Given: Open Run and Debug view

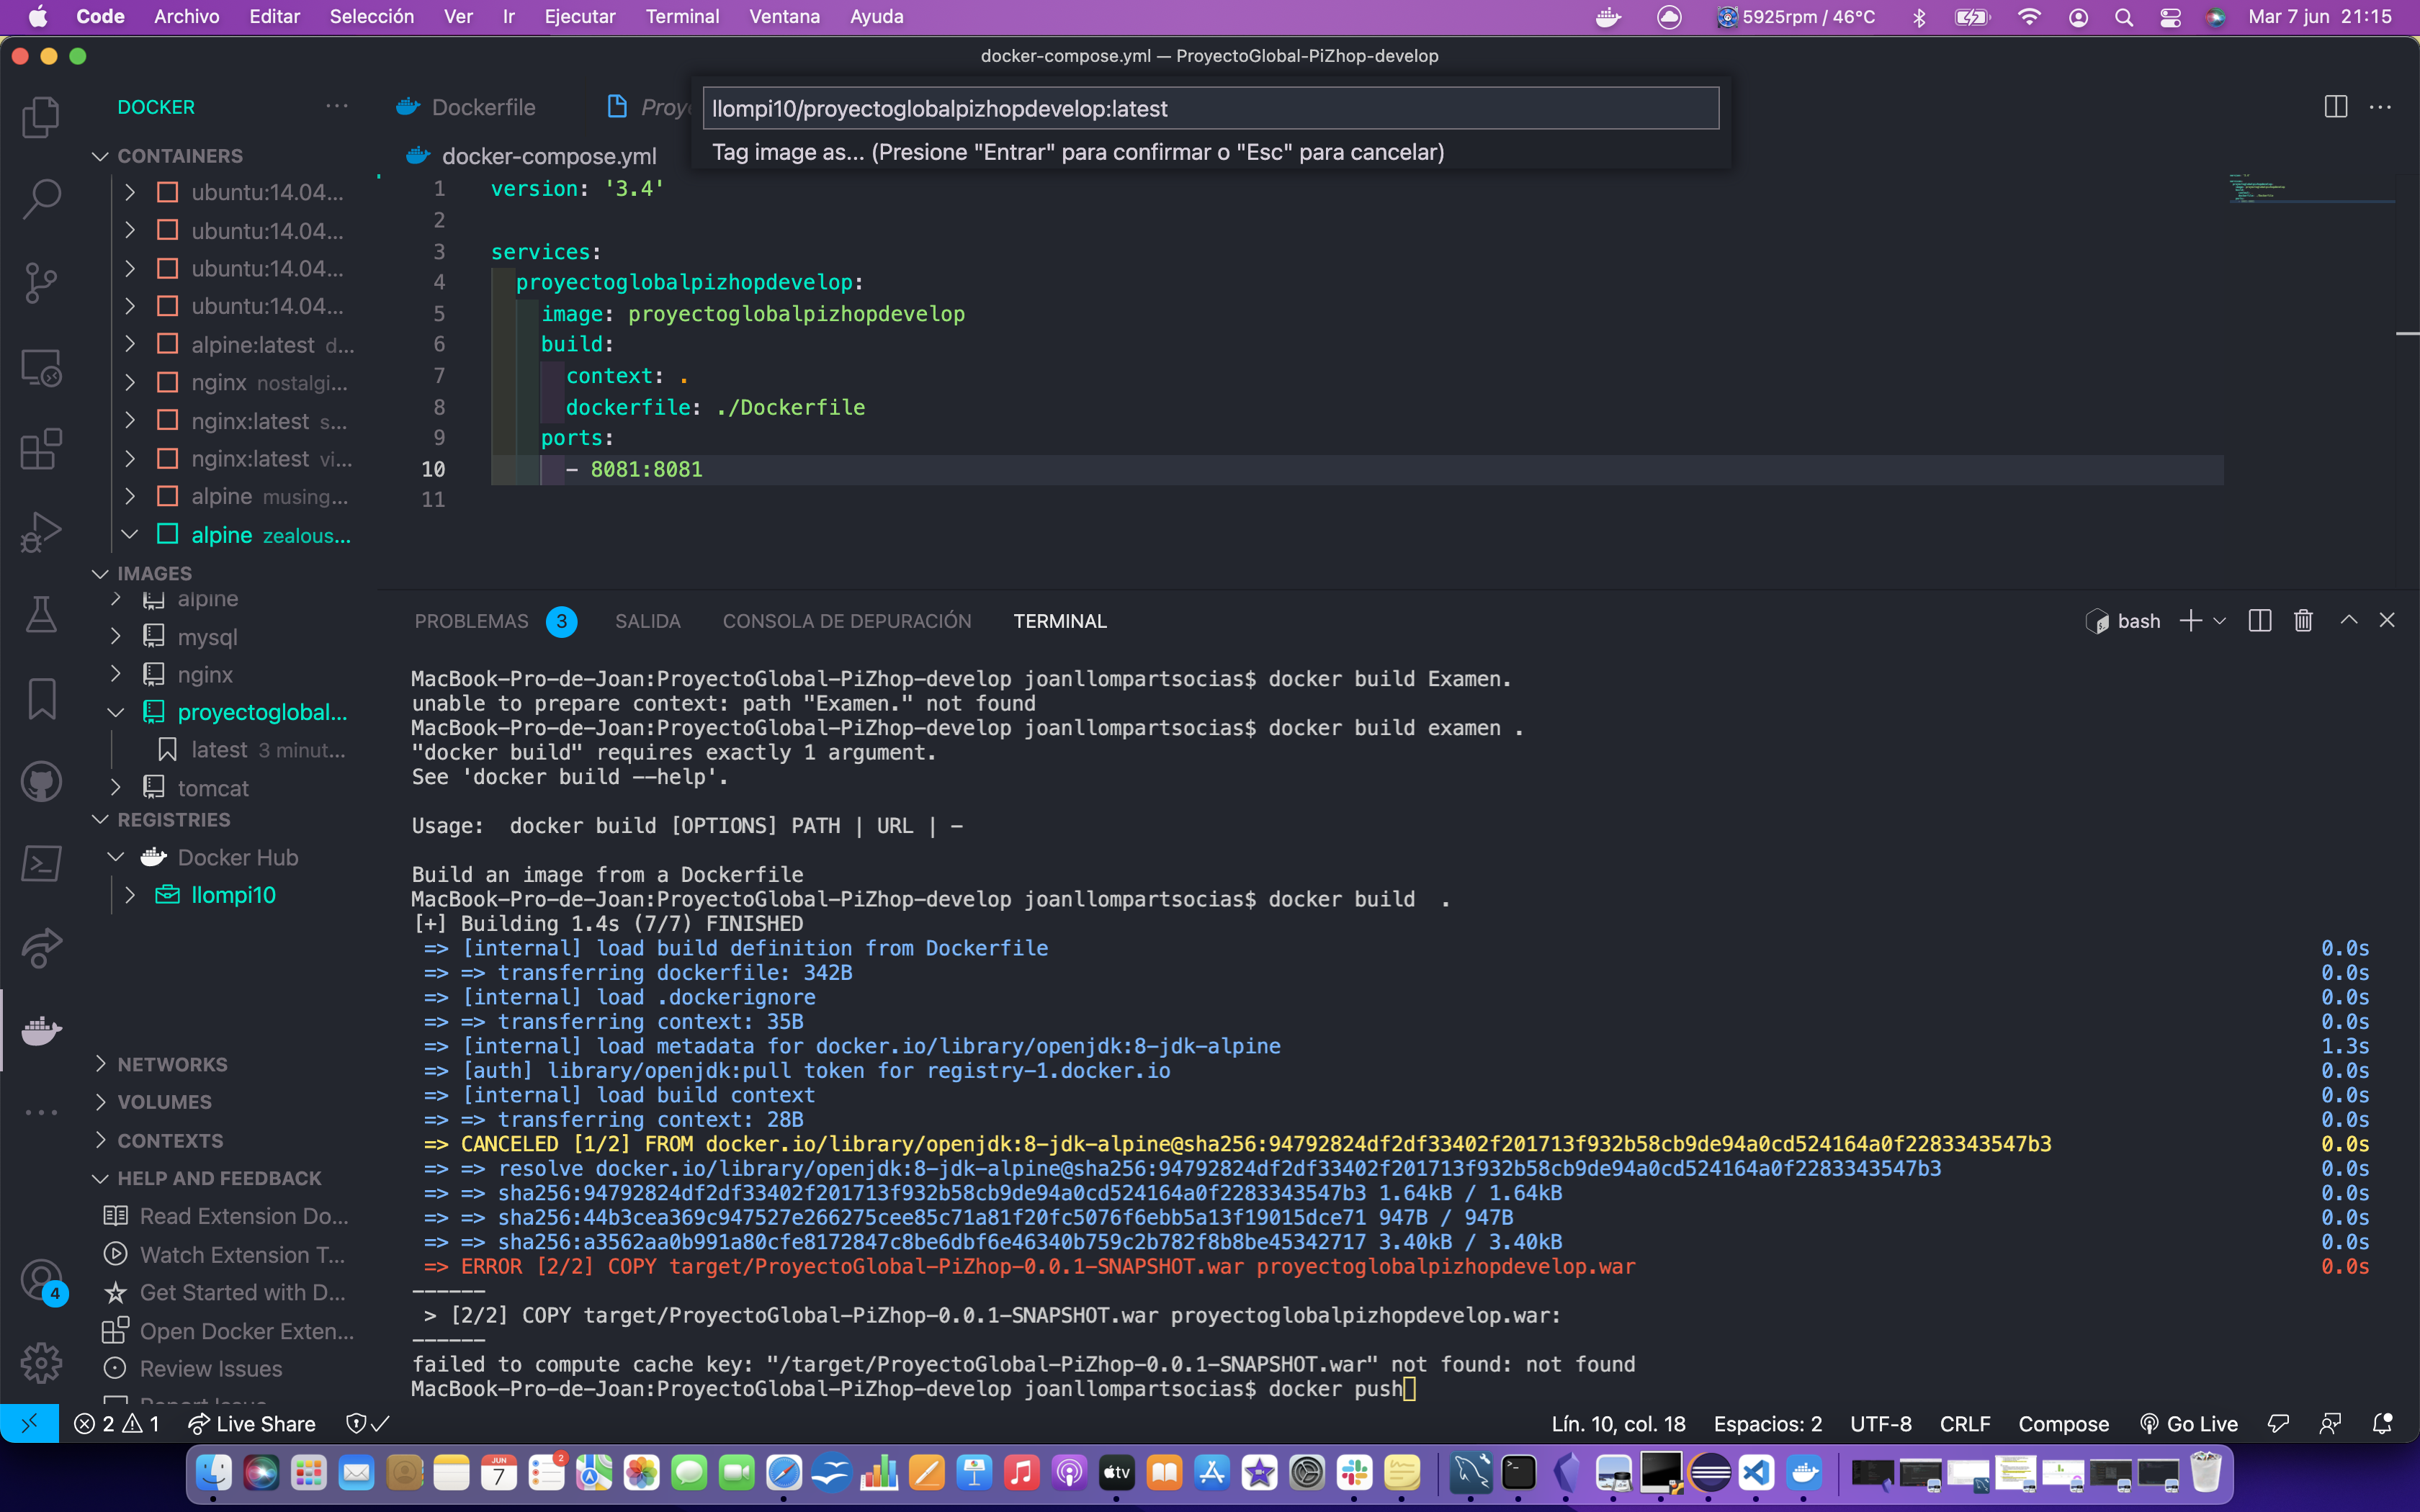Looking at the screenshot, I should click(x=41, y=531).
